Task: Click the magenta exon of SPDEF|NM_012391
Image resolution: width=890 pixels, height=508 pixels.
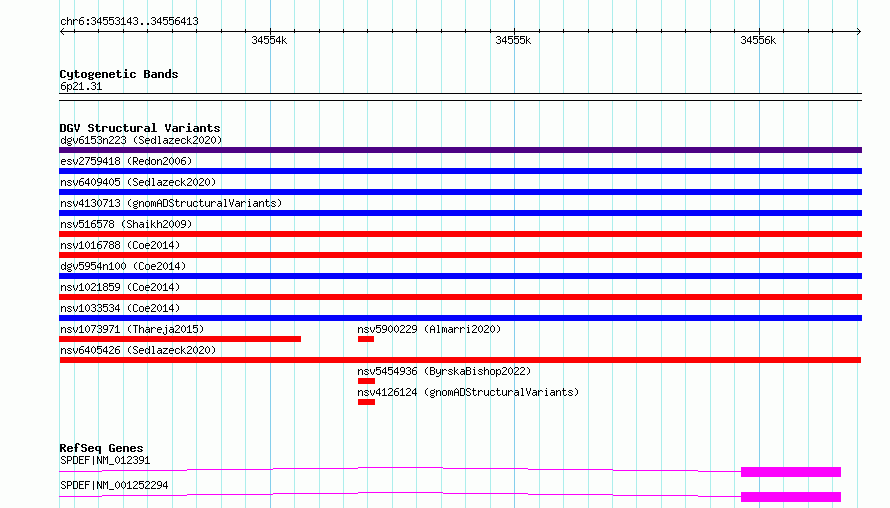Action: pos(791,472)
